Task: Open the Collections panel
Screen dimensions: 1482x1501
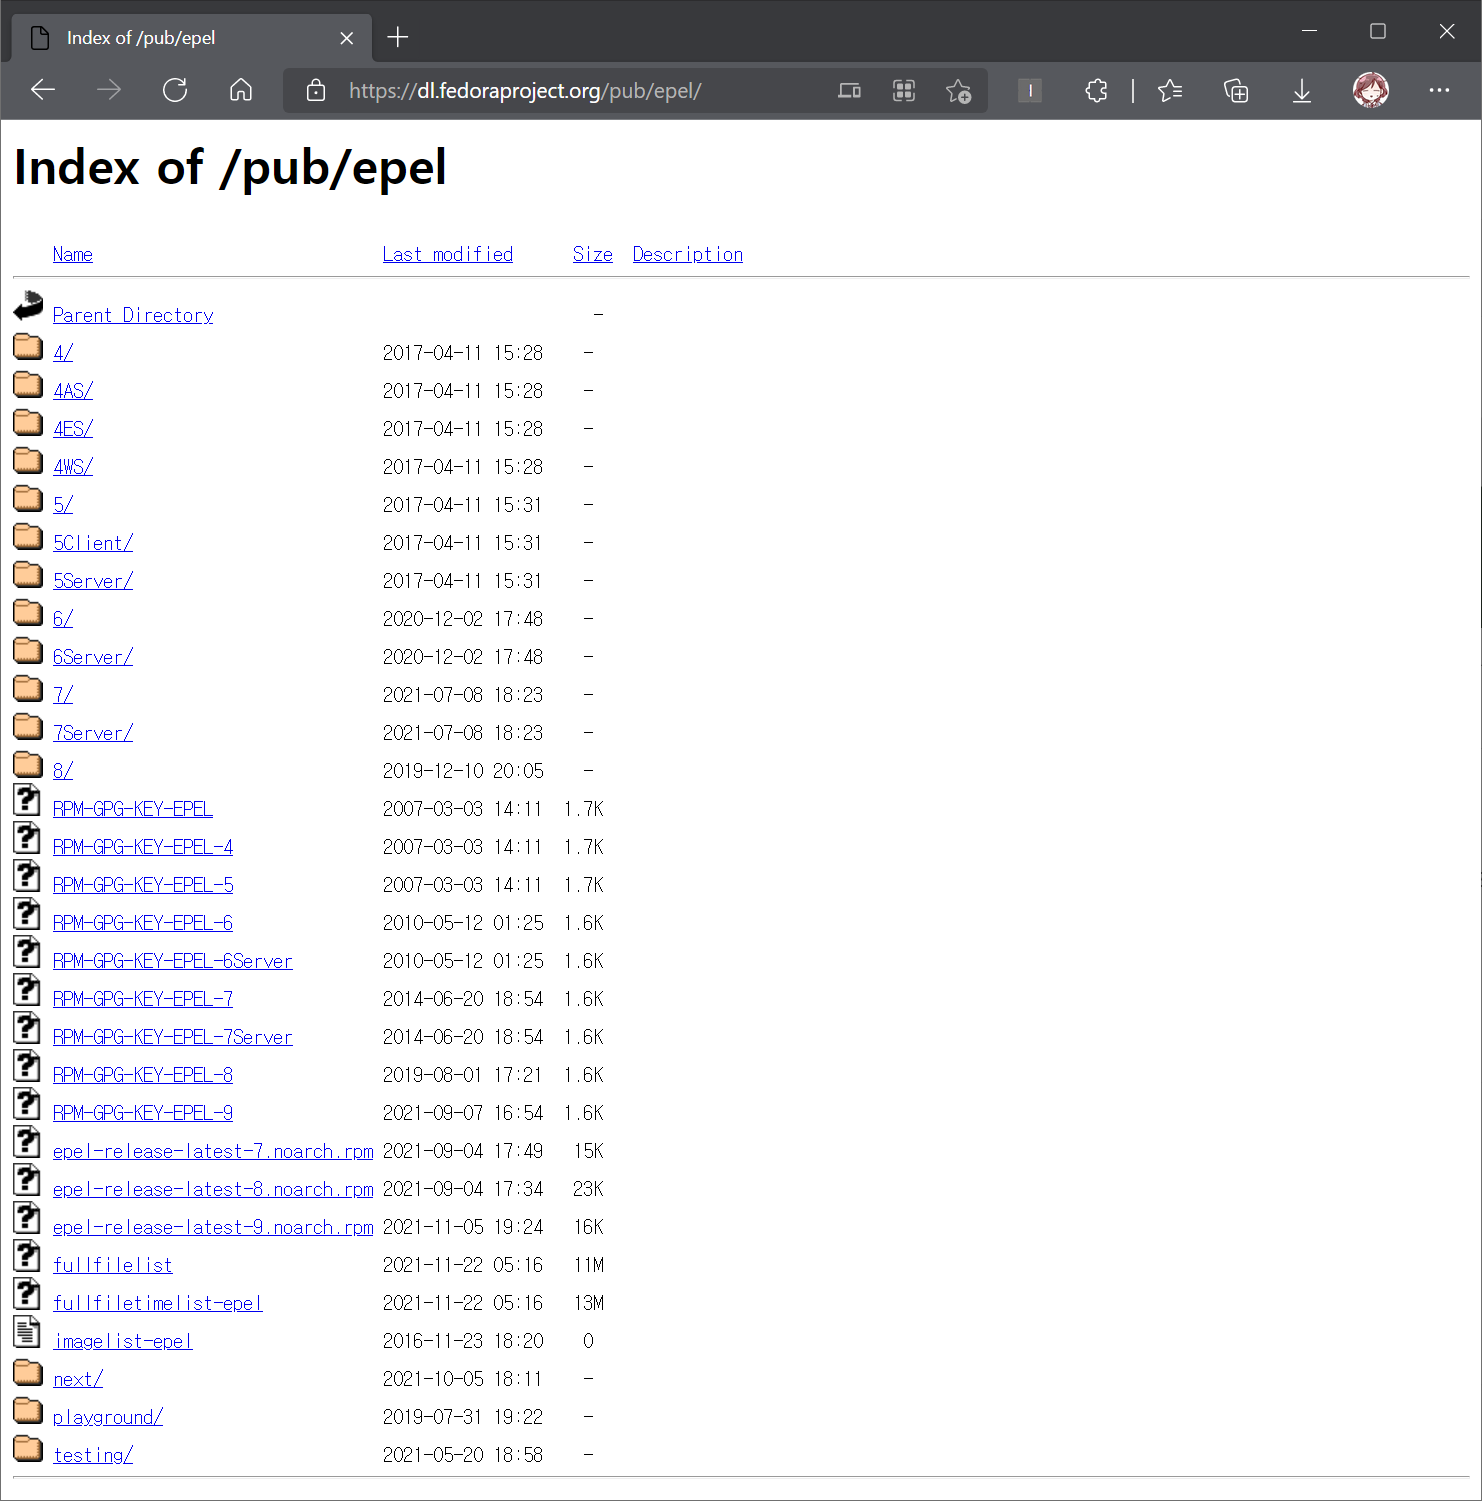Action: pos(1236,91)
